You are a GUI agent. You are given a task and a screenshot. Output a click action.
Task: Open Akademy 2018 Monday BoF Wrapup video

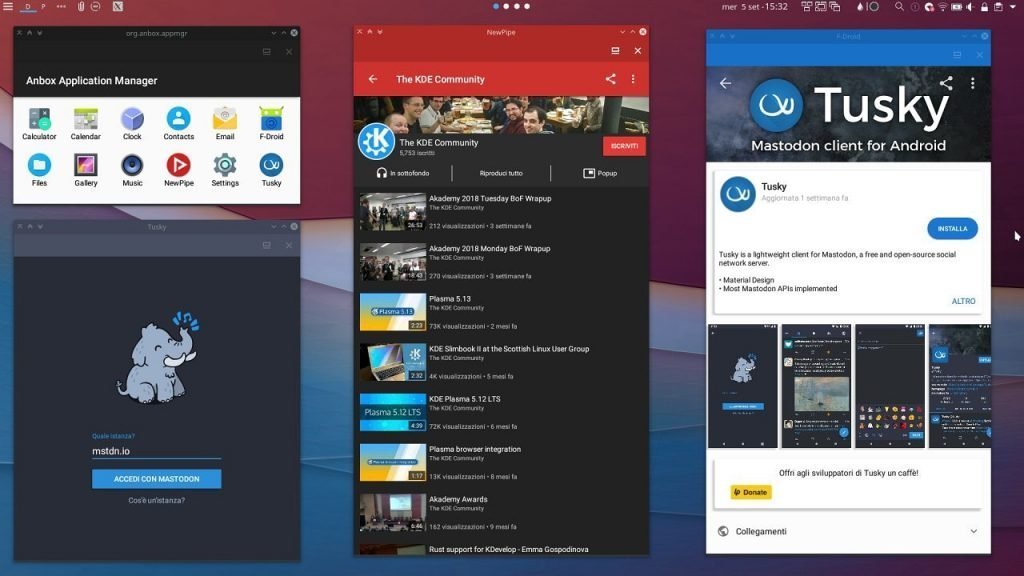point(502,262)
